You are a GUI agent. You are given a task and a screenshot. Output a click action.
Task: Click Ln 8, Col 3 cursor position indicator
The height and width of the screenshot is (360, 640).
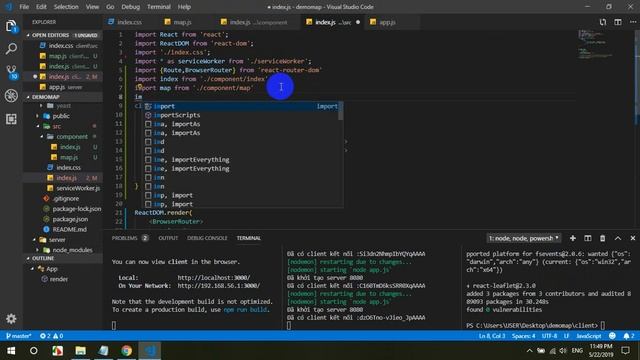(x=492, y=336)
